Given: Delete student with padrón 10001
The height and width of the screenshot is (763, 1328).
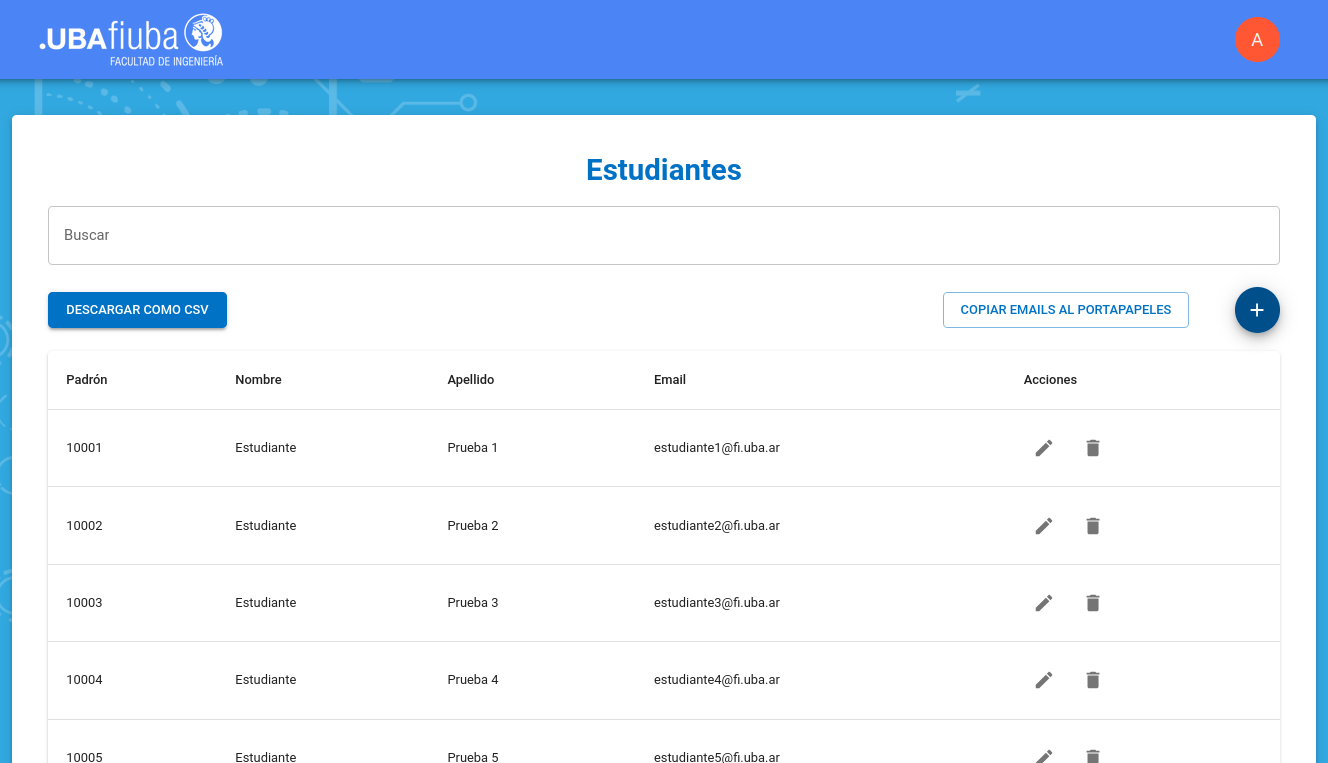Looking at the screenshot, I should [1093, 448].
